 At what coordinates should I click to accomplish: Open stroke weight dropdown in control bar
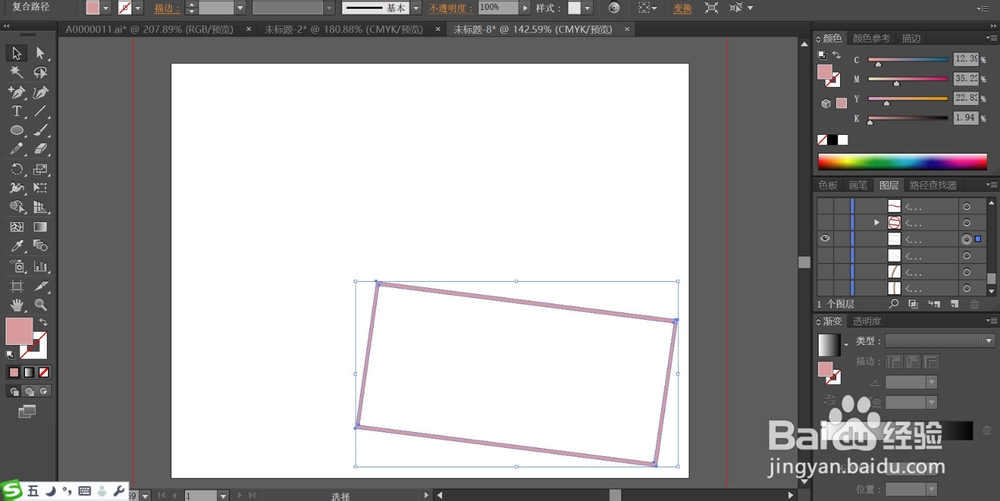coord(240,8)
